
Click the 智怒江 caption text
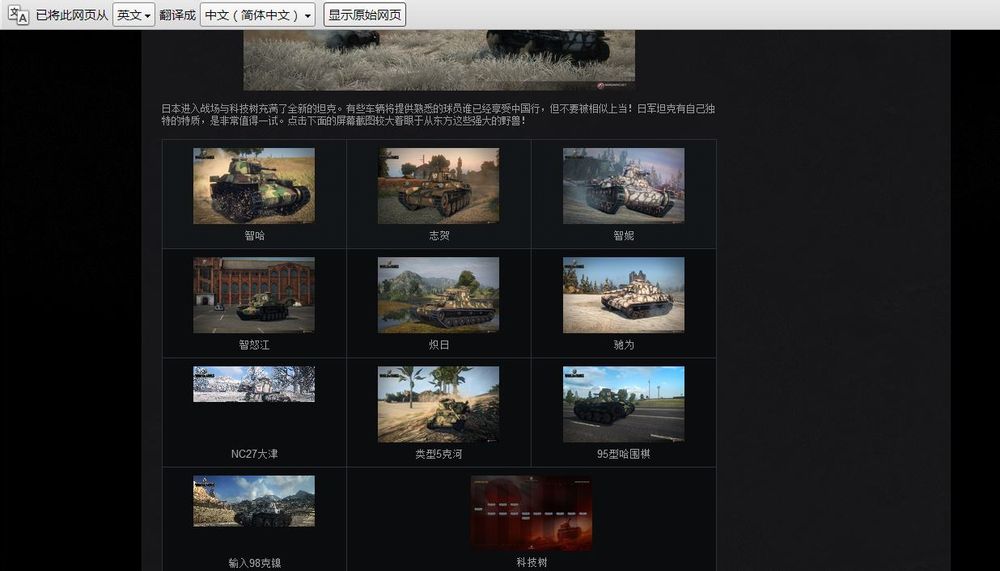click(254, 345)
